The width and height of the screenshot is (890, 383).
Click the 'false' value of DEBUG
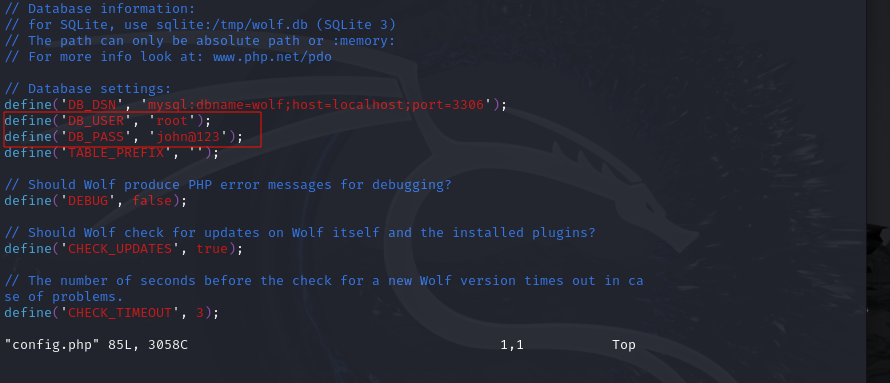coord(152,201)
